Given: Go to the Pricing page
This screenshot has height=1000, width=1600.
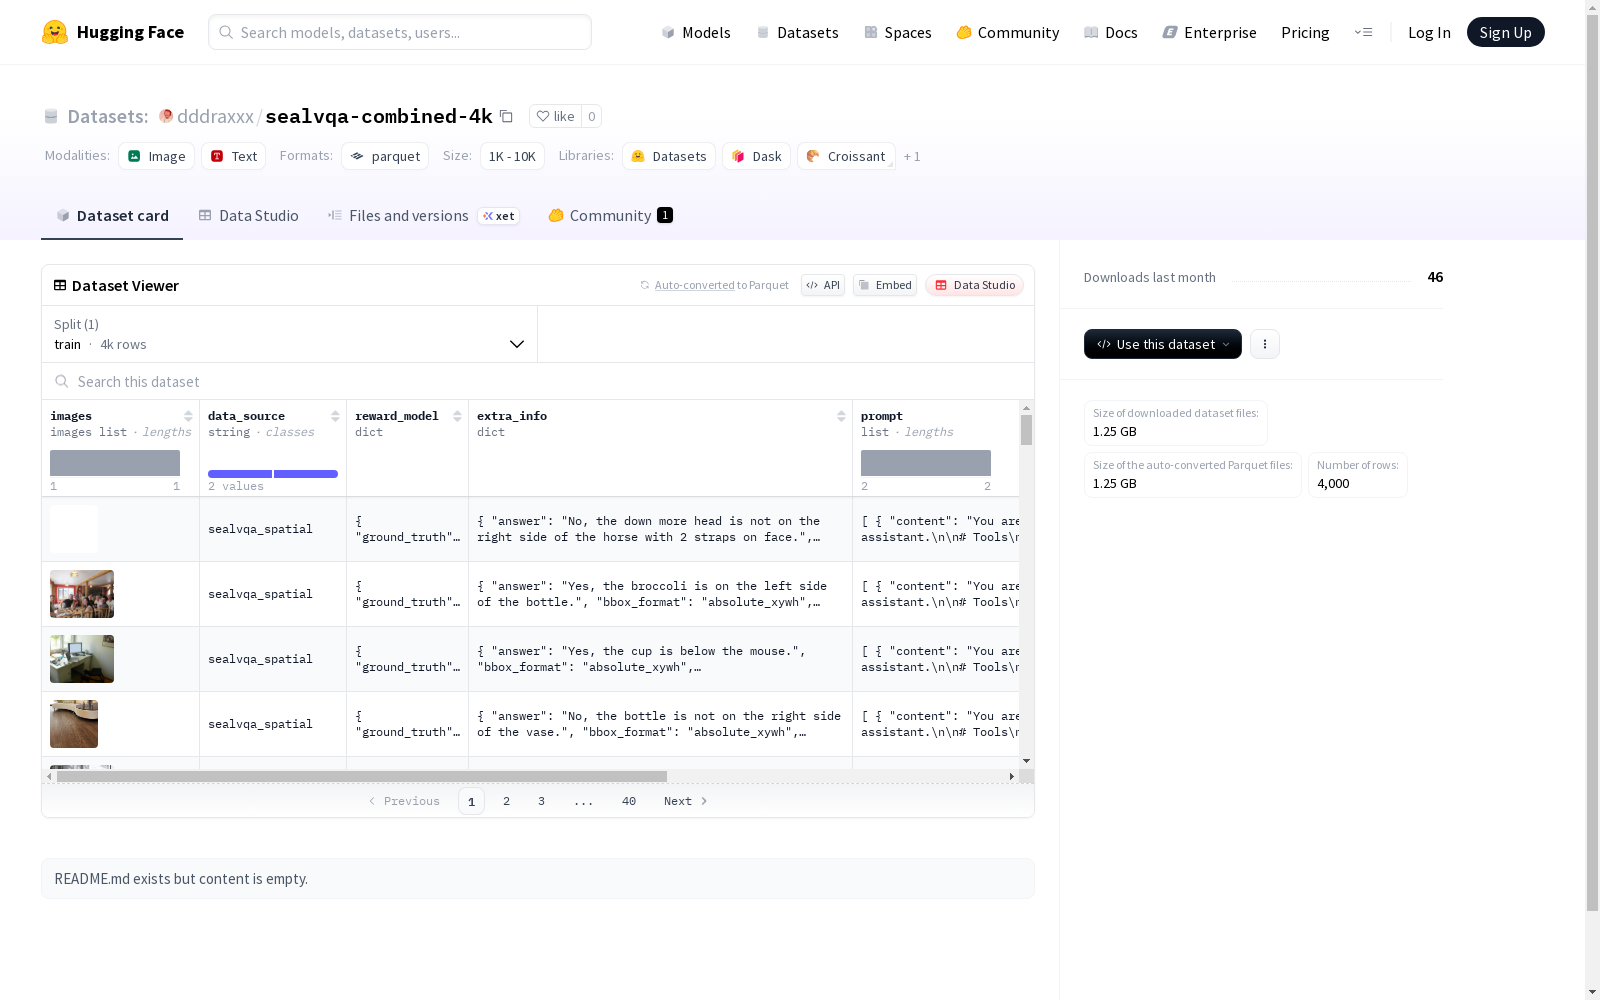Looking at the screenshot, I should (1305, 32).
